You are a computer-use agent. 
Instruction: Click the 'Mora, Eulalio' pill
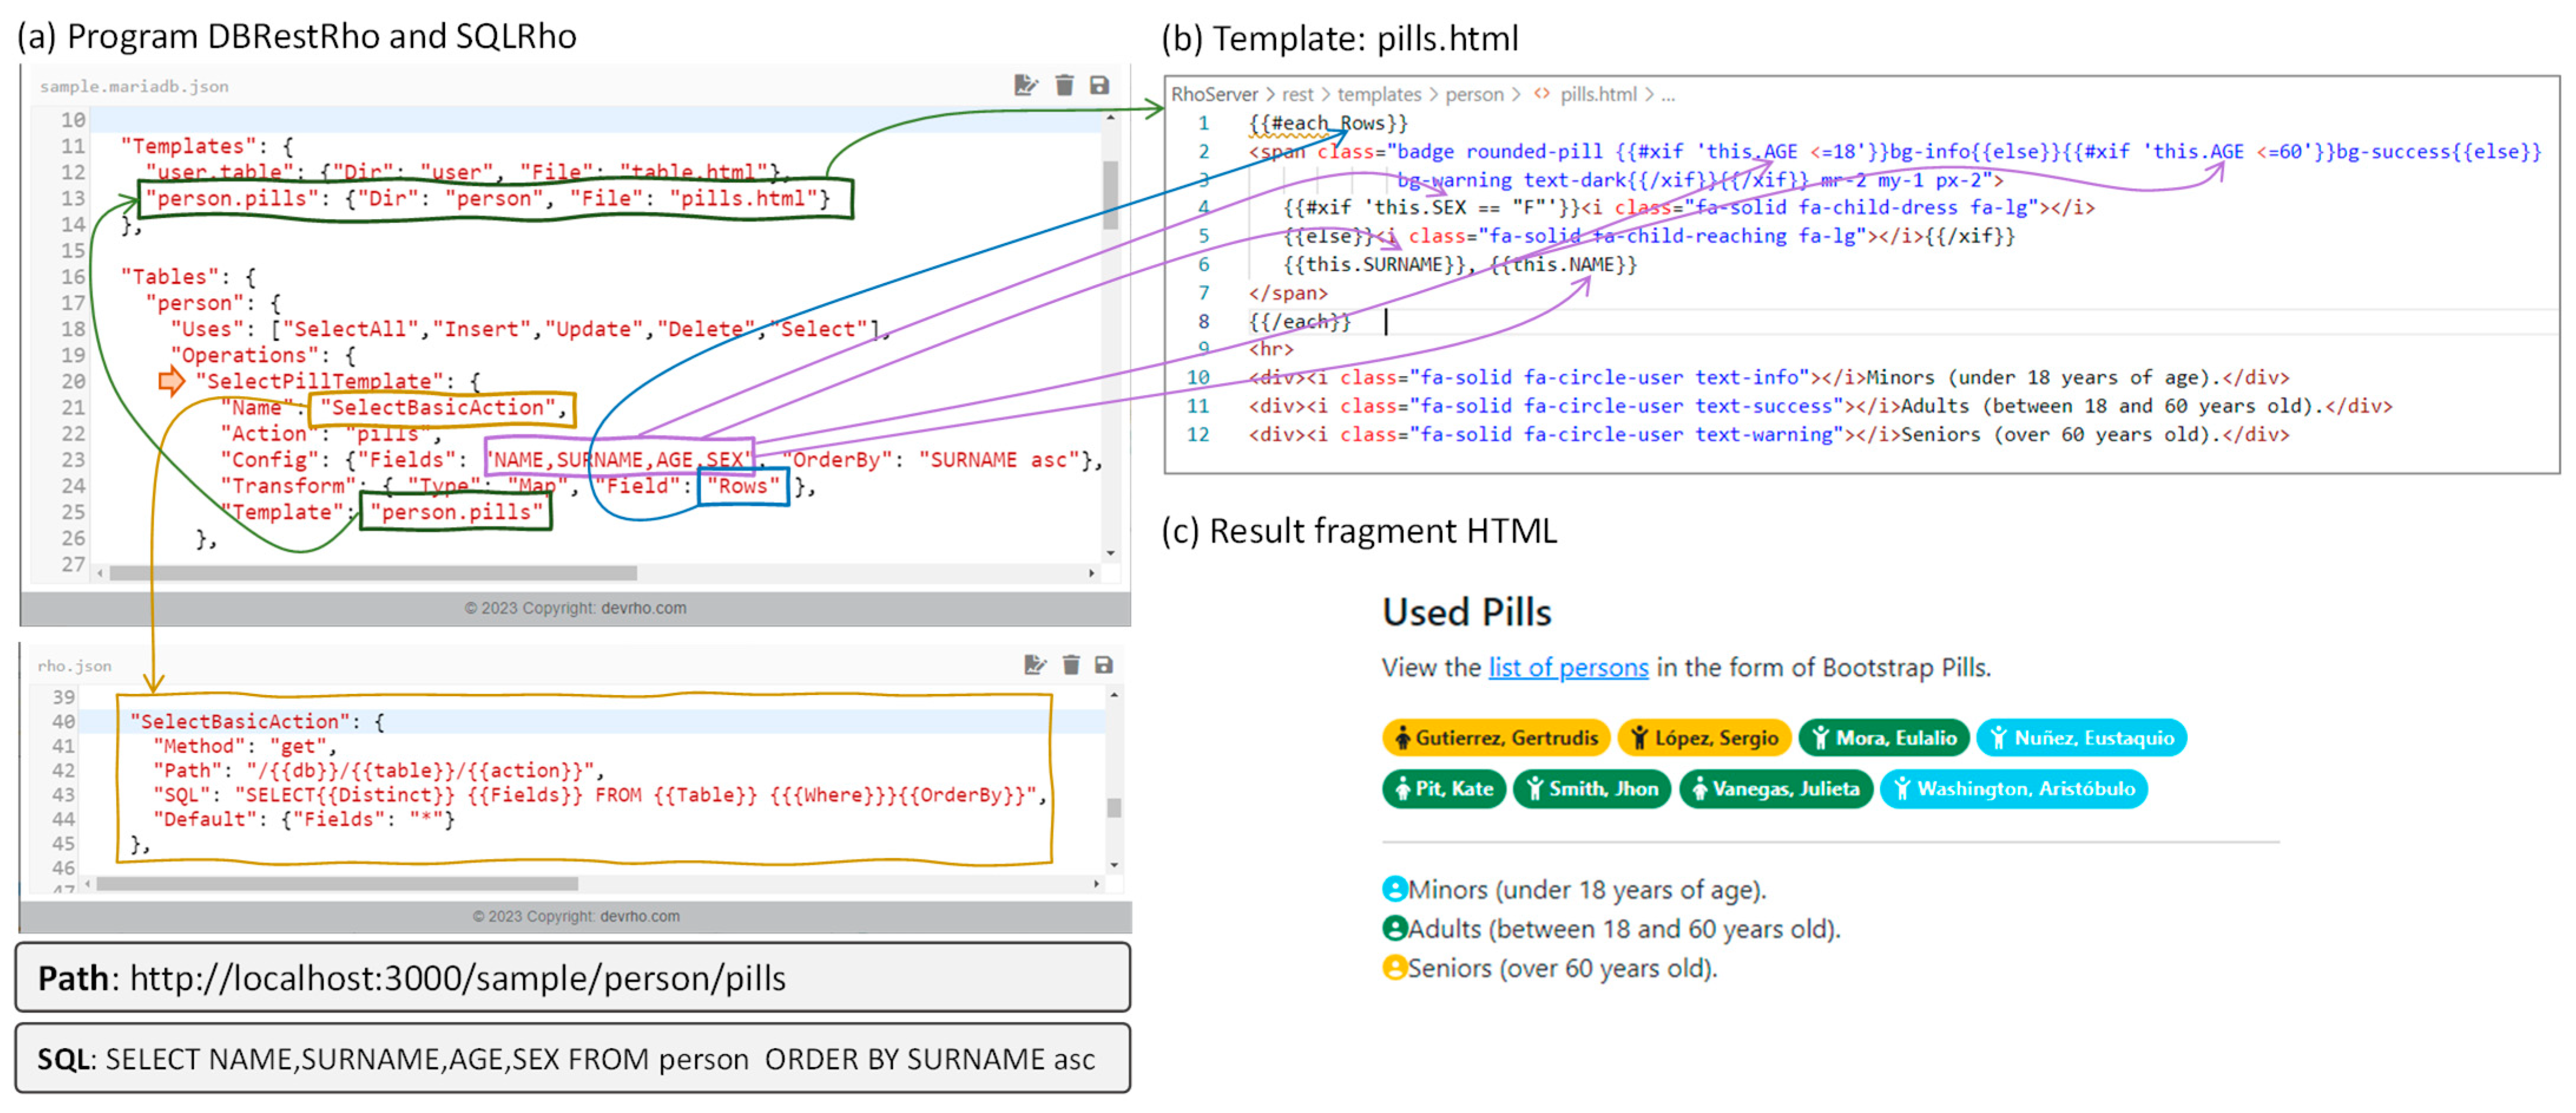1884,738
